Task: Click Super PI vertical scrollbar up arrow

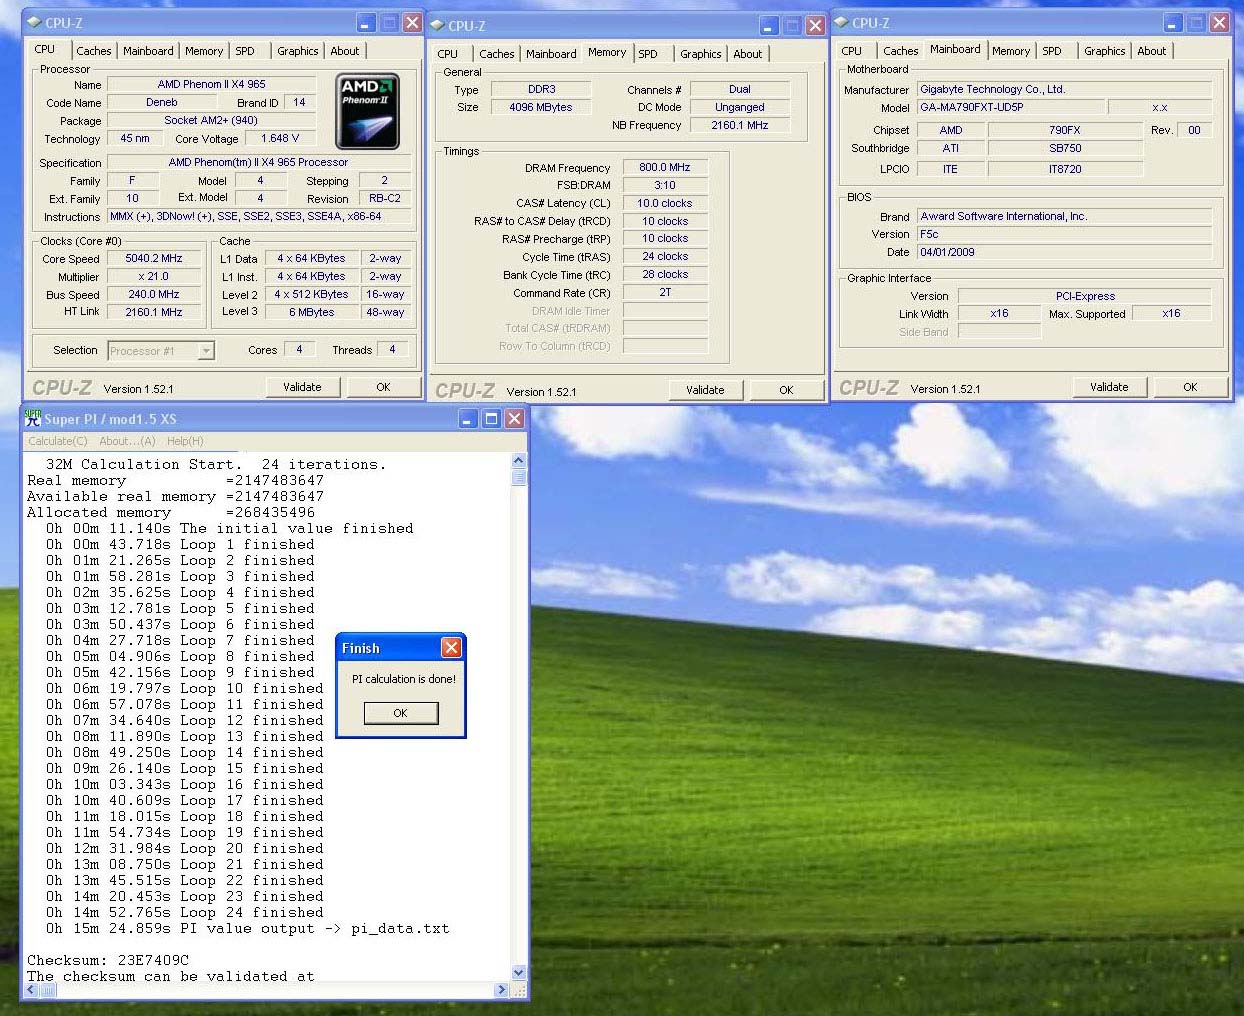Action: click(518, 461)
